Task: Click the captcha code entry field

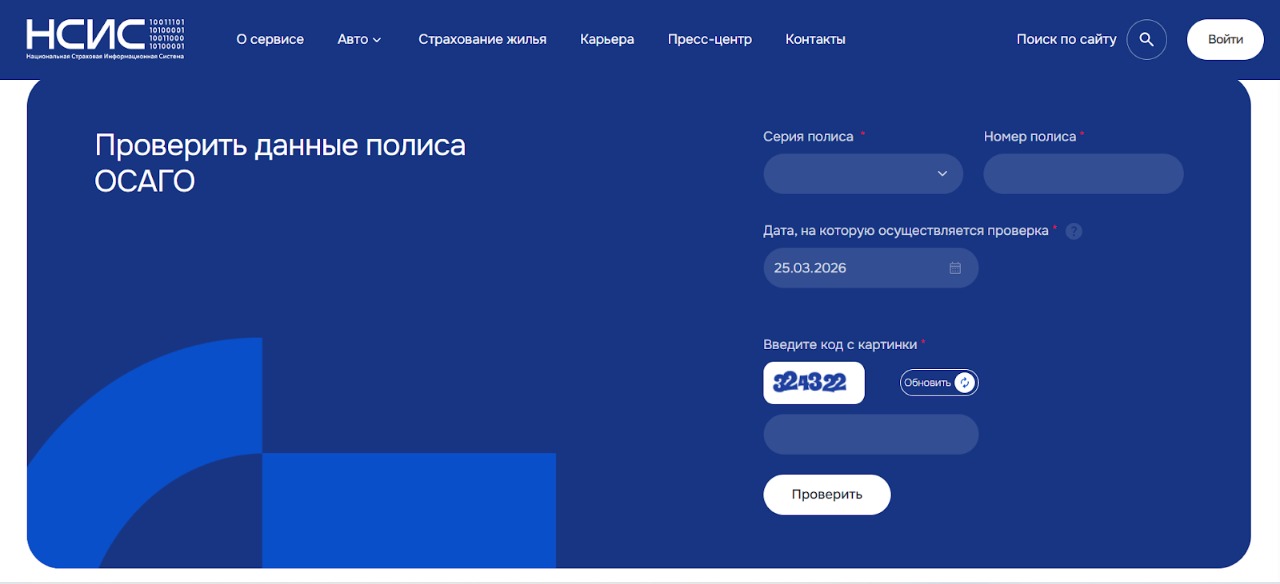Action: 871,433
